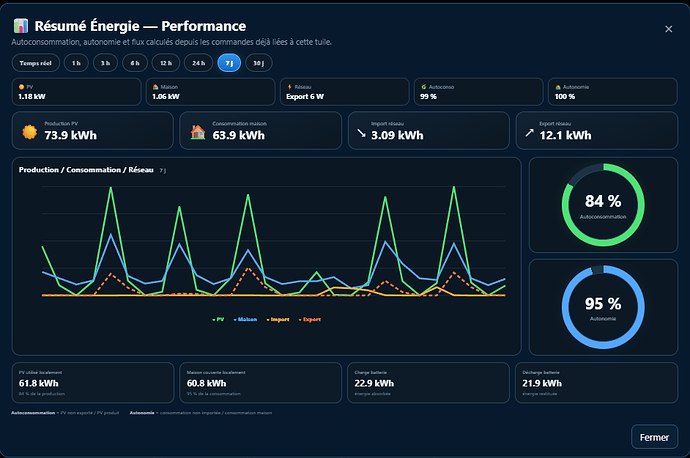Click the 21.9 kWh Décharge batterie value
The width and height of the screenshot is (690, 458).
(x=542, y=384)
